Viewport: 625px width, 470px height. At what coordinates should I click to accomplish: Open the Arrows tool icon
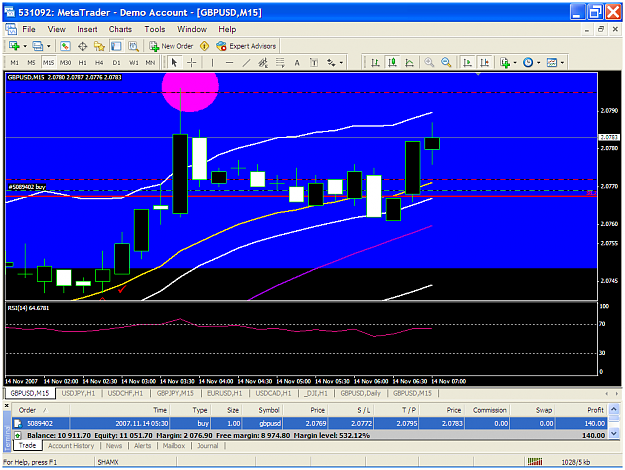coord(331,63)
